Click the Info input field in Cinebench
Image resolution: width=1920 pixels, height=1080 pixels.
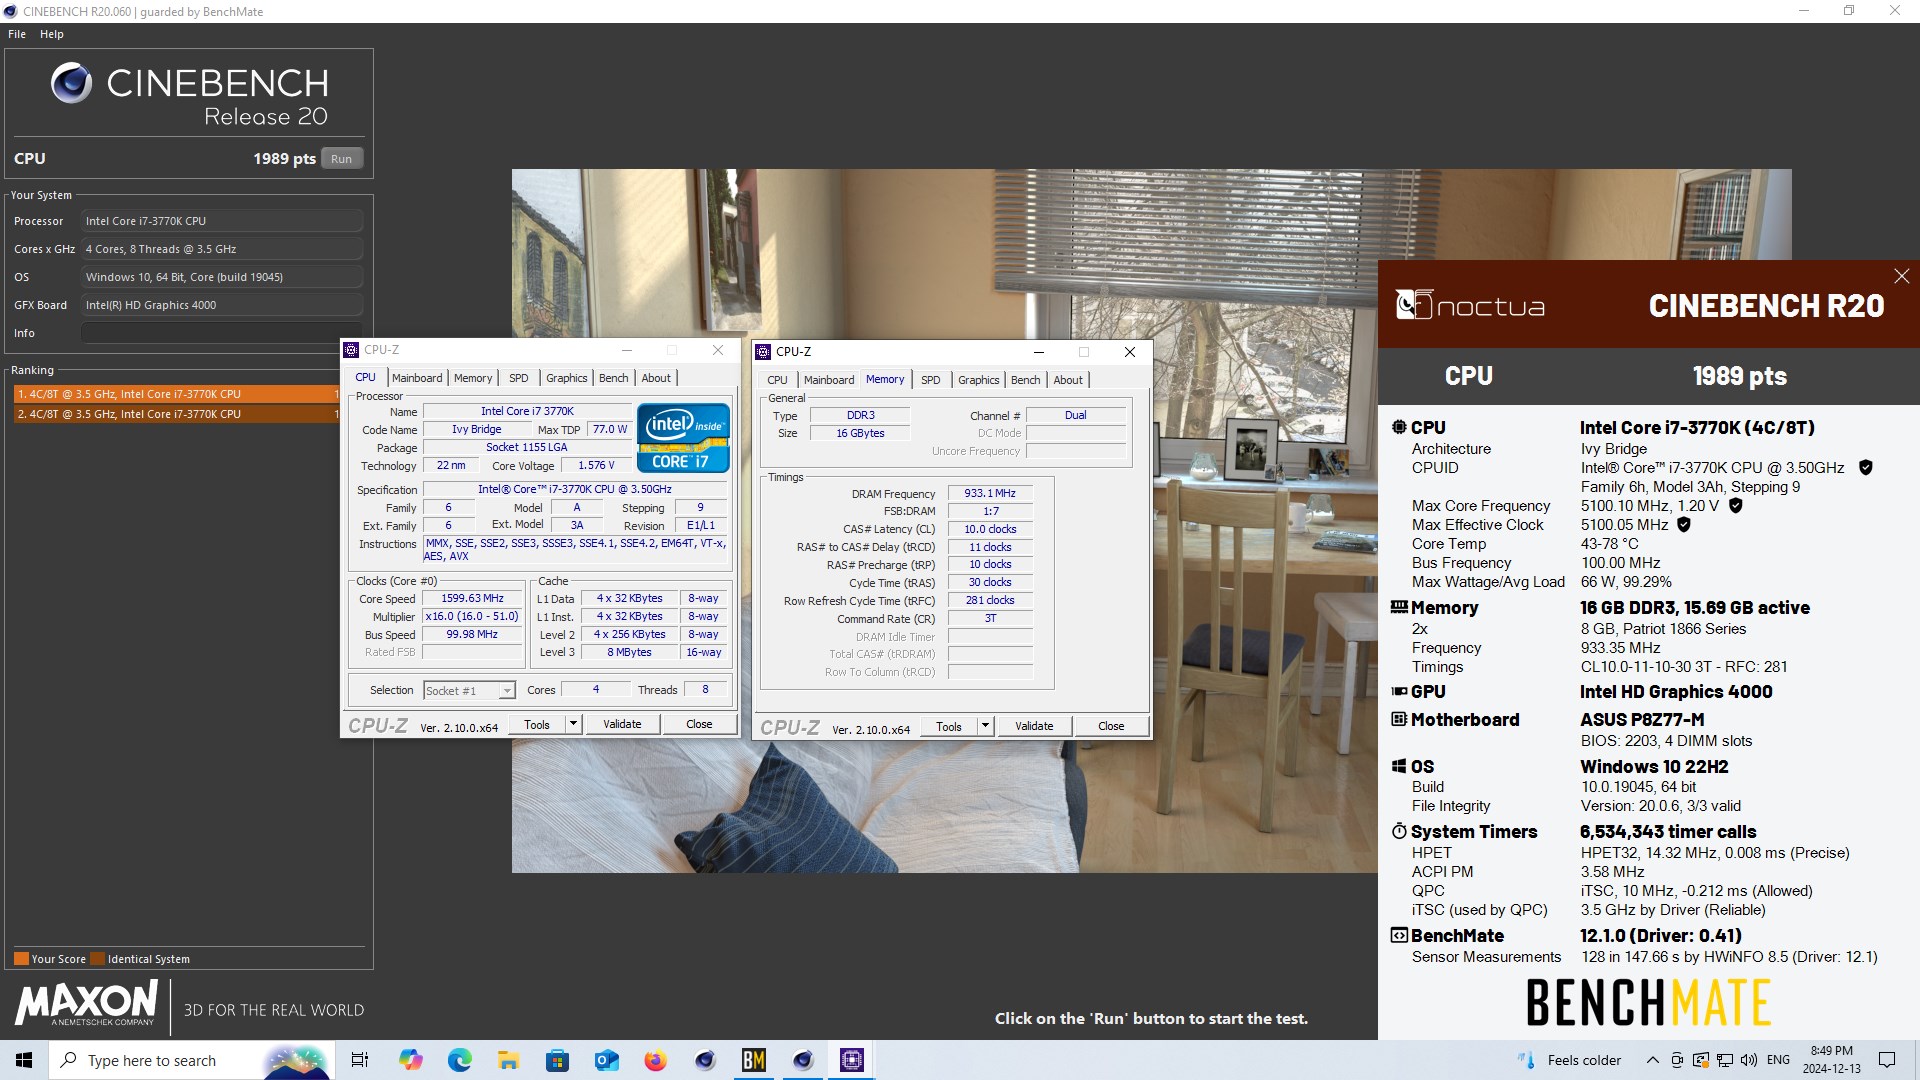(x=222, y=333)
